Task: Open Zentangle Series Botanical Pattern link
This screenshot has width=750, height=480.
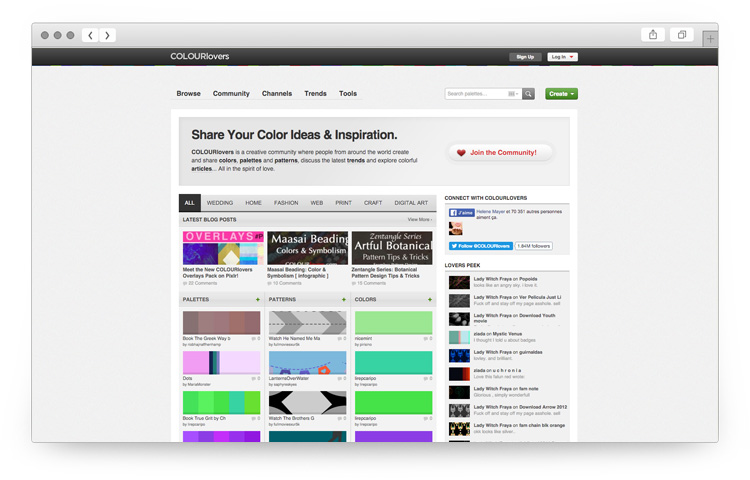Action: 386,273
